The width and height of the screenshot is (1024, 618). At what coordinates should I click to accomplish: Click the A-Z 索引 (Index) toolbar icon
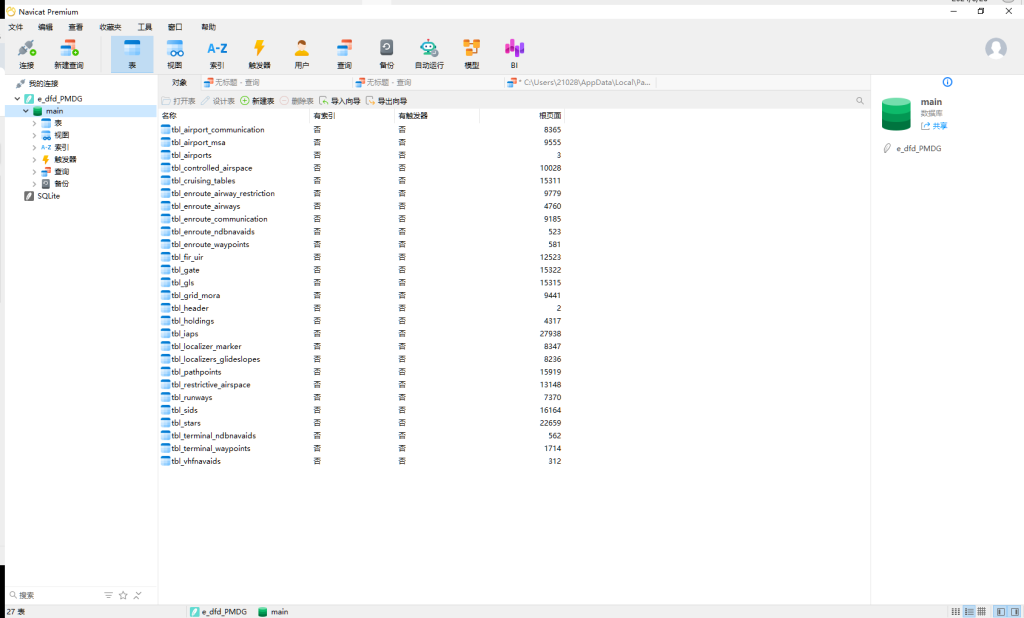click(217, 54)
